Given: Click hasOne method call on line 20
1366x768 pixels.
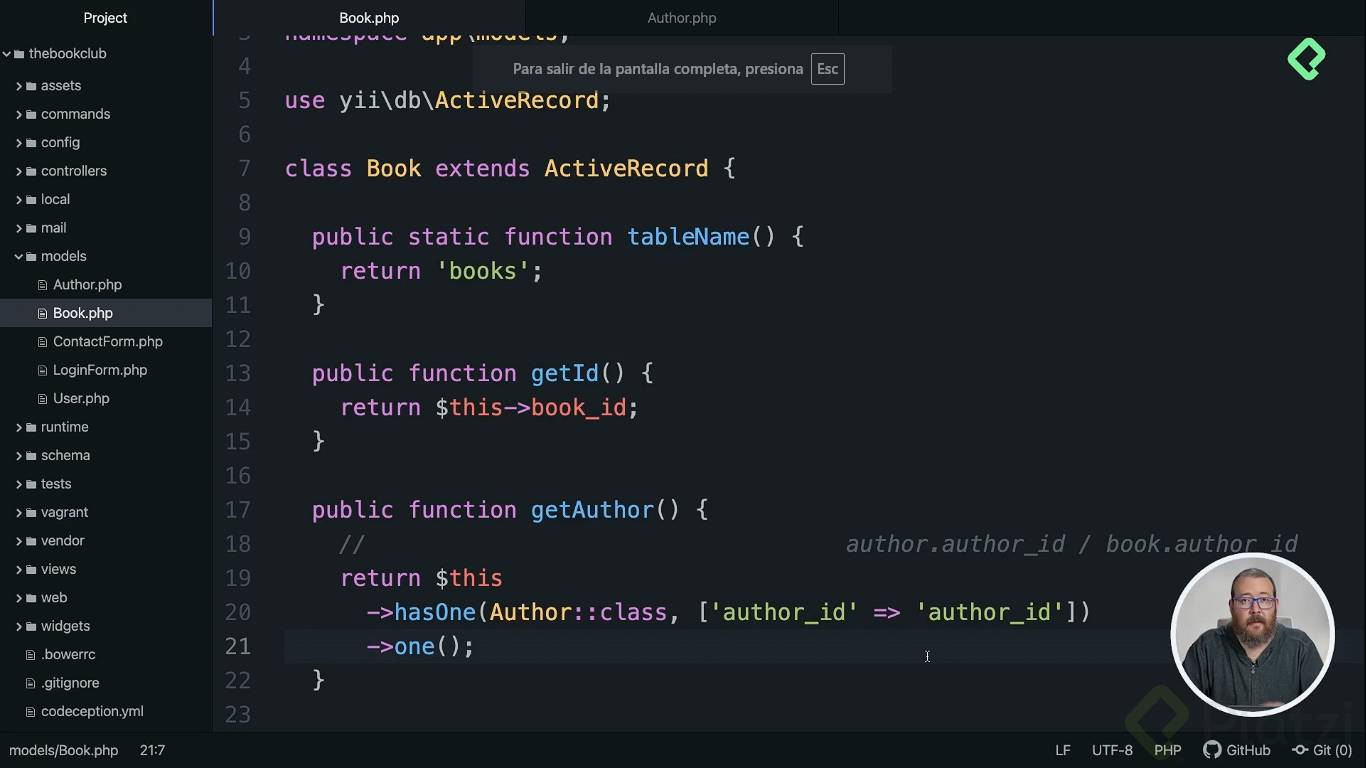Looking at the screenshot, I should (435, 612).
